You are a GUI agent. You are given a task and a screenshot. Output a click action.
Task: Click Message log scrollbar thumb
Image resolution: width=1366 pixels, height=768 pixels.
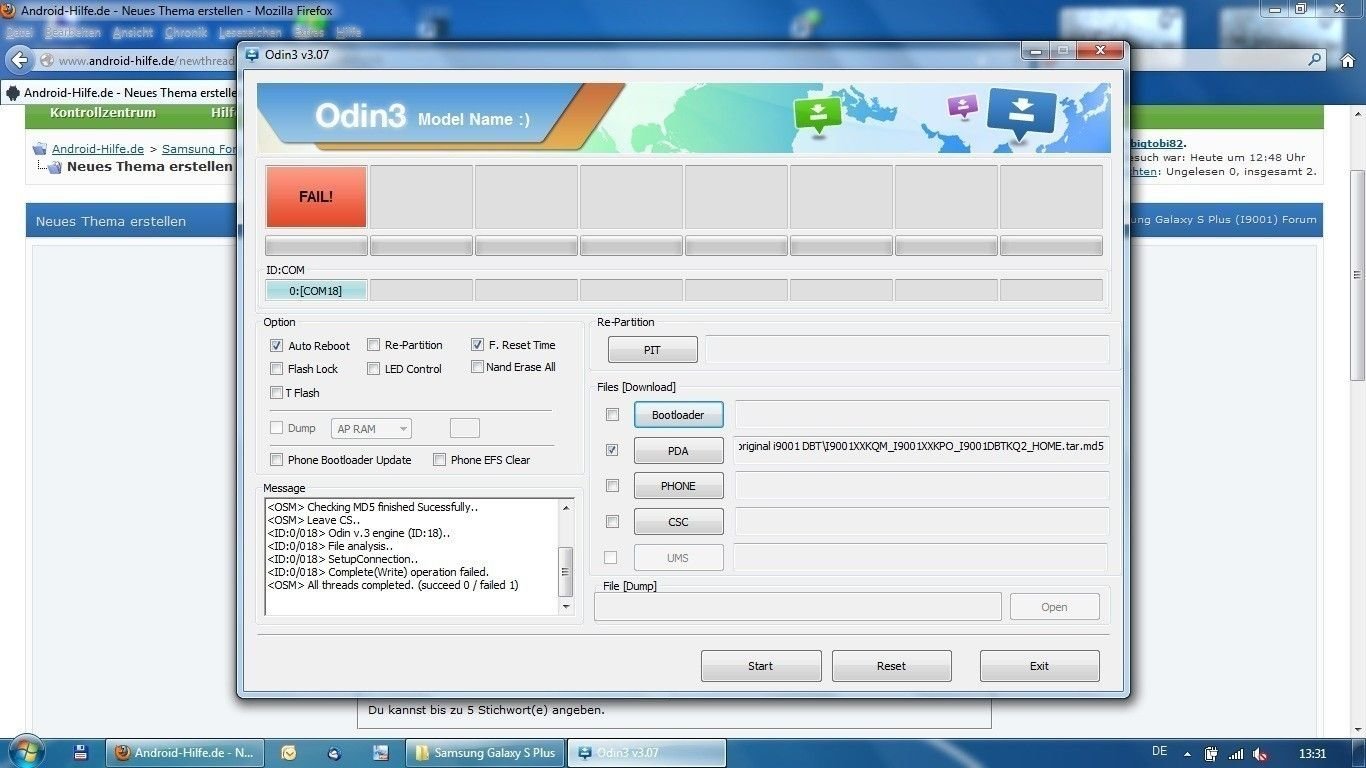tap(566, 571)
